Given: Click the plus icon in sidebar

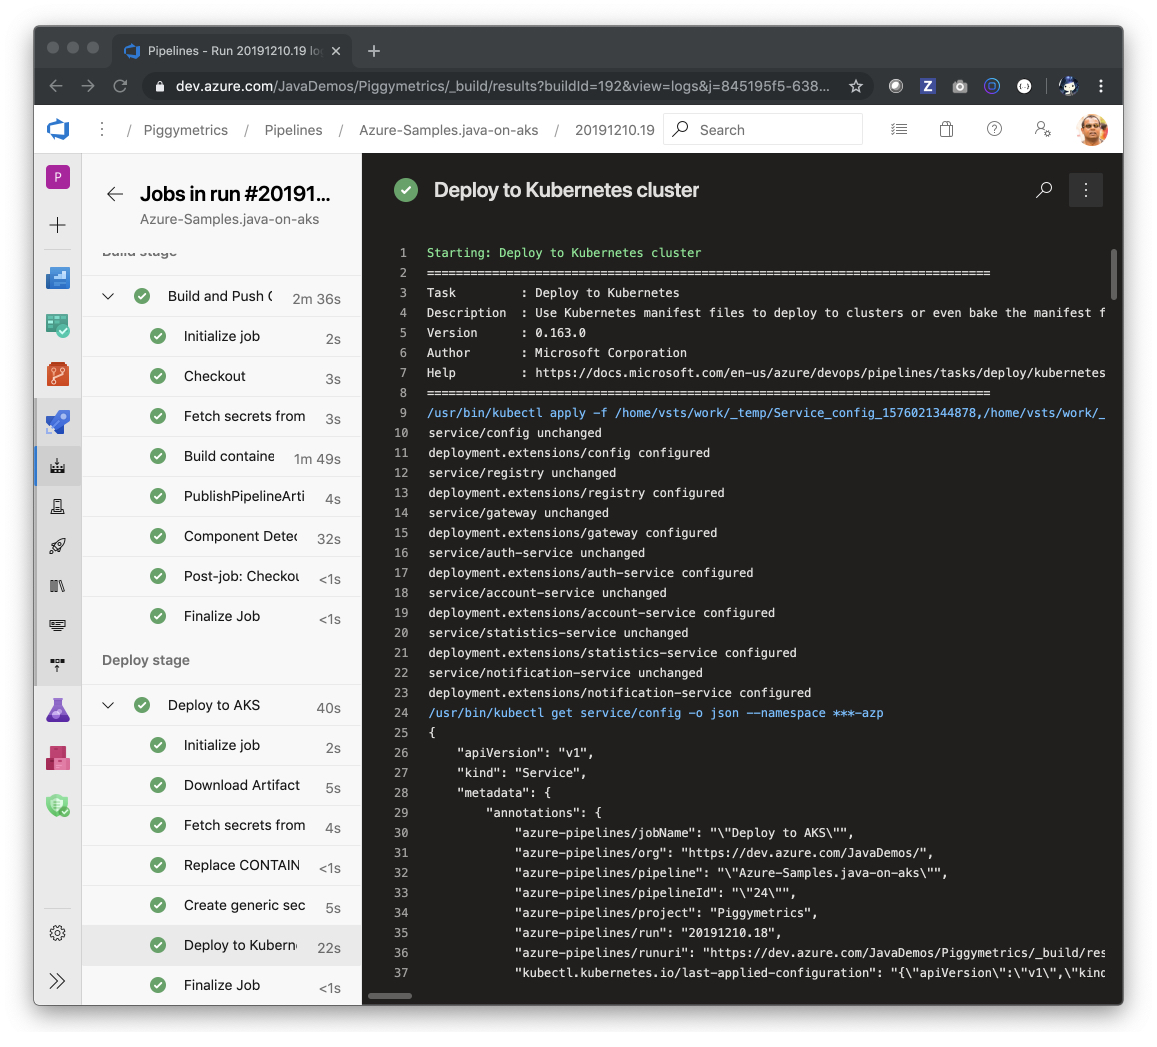Looking at the screenshot, I should pos(58,225).
